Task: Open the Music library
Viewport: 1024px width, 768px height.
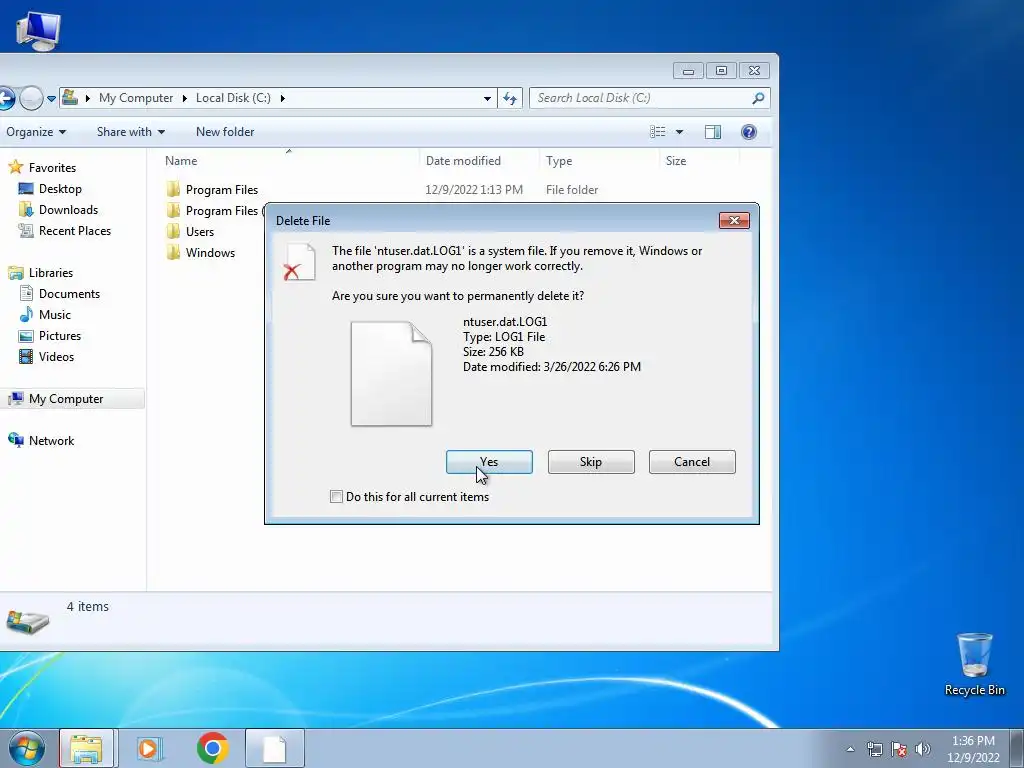Action: tap(55, 315)
